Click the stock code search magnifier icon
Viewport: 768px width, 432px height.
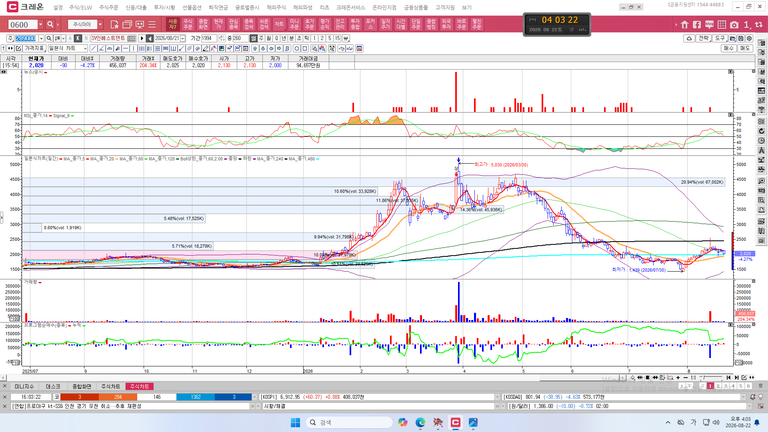click(49, 38)
